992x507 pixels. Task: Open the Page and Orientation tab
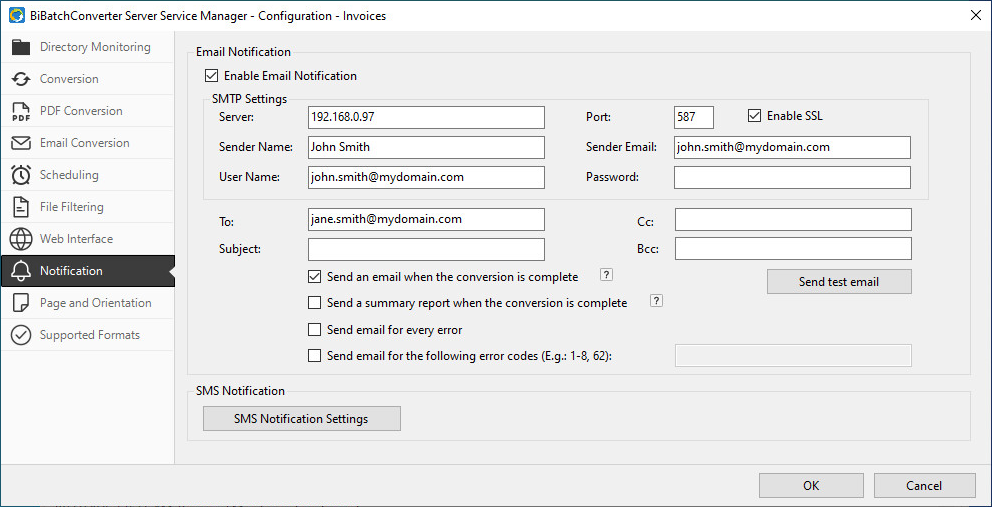click(x=95, y=303)
